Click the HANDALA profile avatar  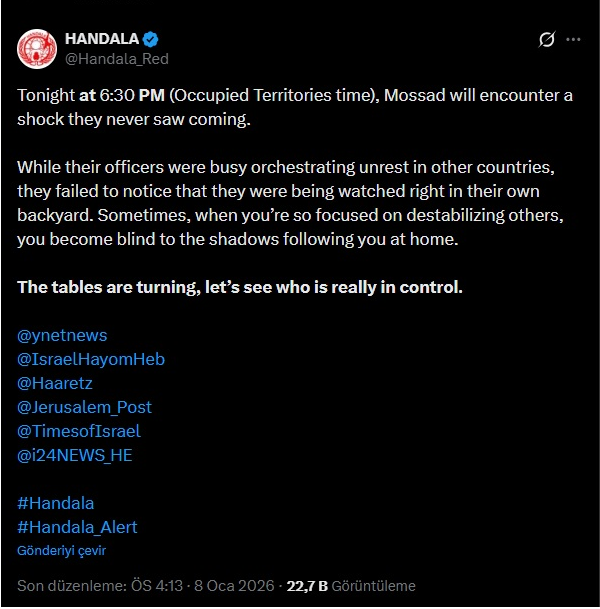38,48
